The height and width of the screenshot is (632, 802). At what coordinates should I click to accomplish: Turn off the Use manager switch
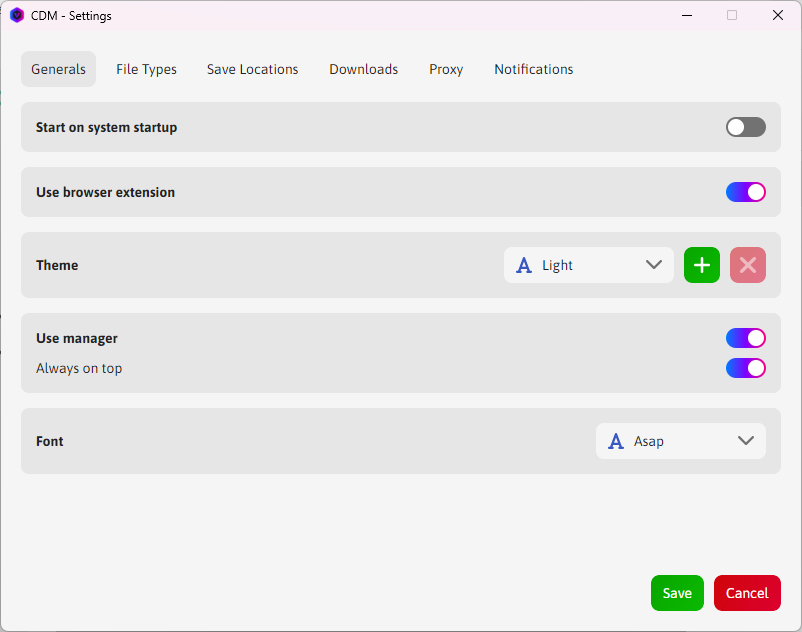click(745, 338)
